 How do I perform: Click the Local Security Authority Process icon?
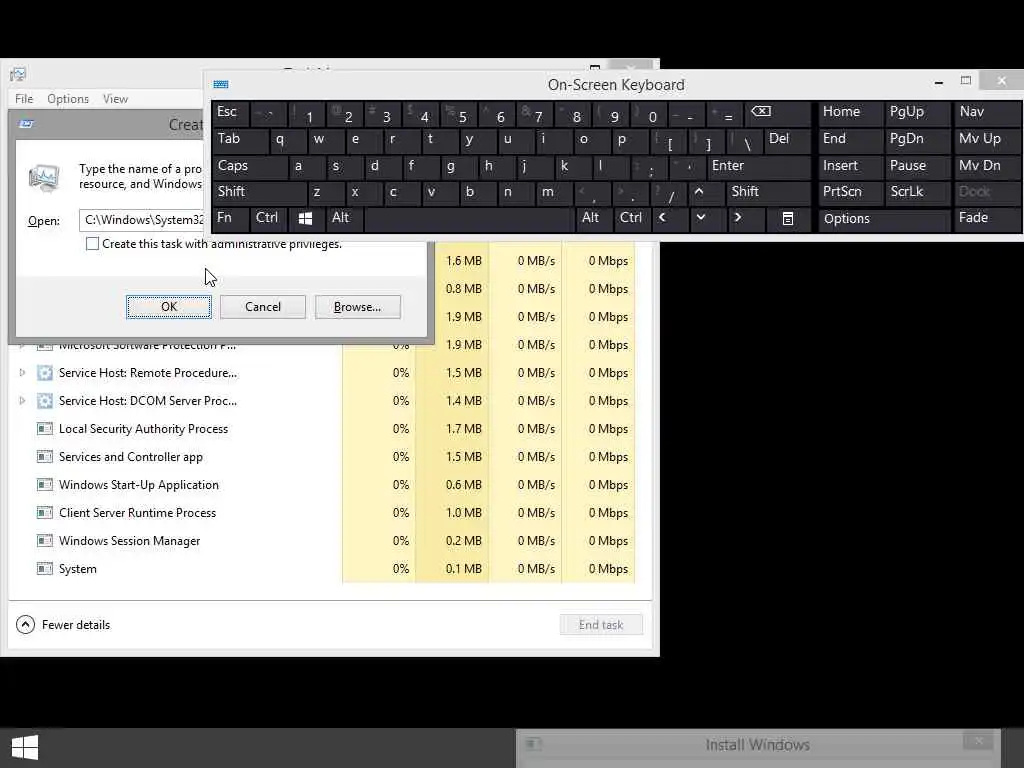(x=44, y=428)
